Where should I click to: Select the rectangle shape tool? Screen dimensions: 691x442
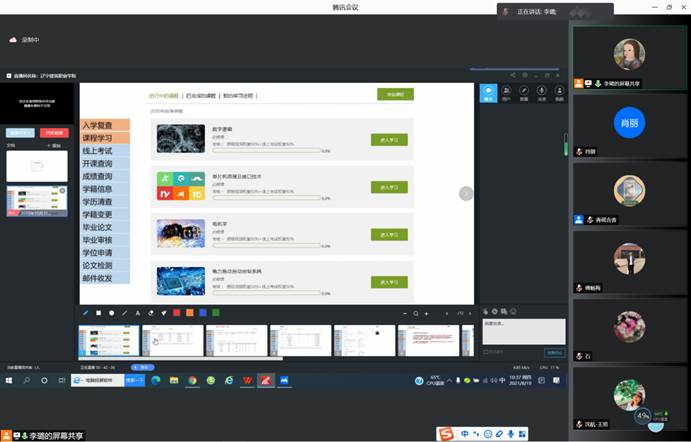pos(99,313)
